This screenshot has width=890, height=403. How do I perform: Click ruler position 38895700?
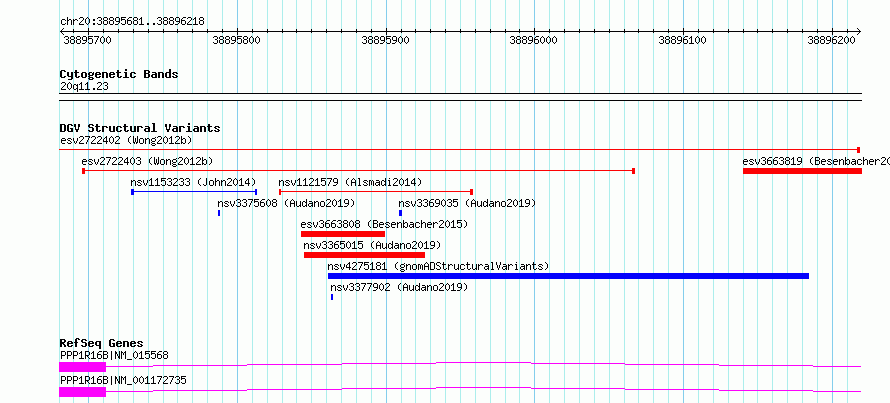[87, 40]
